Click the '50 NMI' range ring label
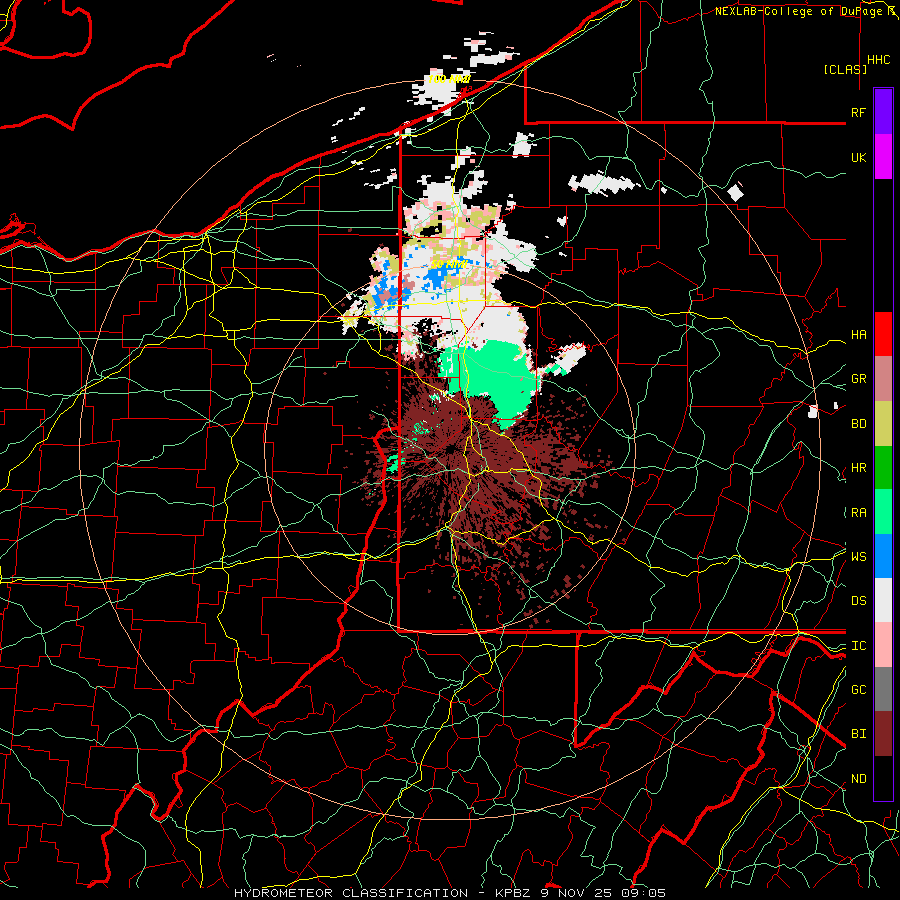The width and height of the screenshot is (900, 900). pos(448,264)
